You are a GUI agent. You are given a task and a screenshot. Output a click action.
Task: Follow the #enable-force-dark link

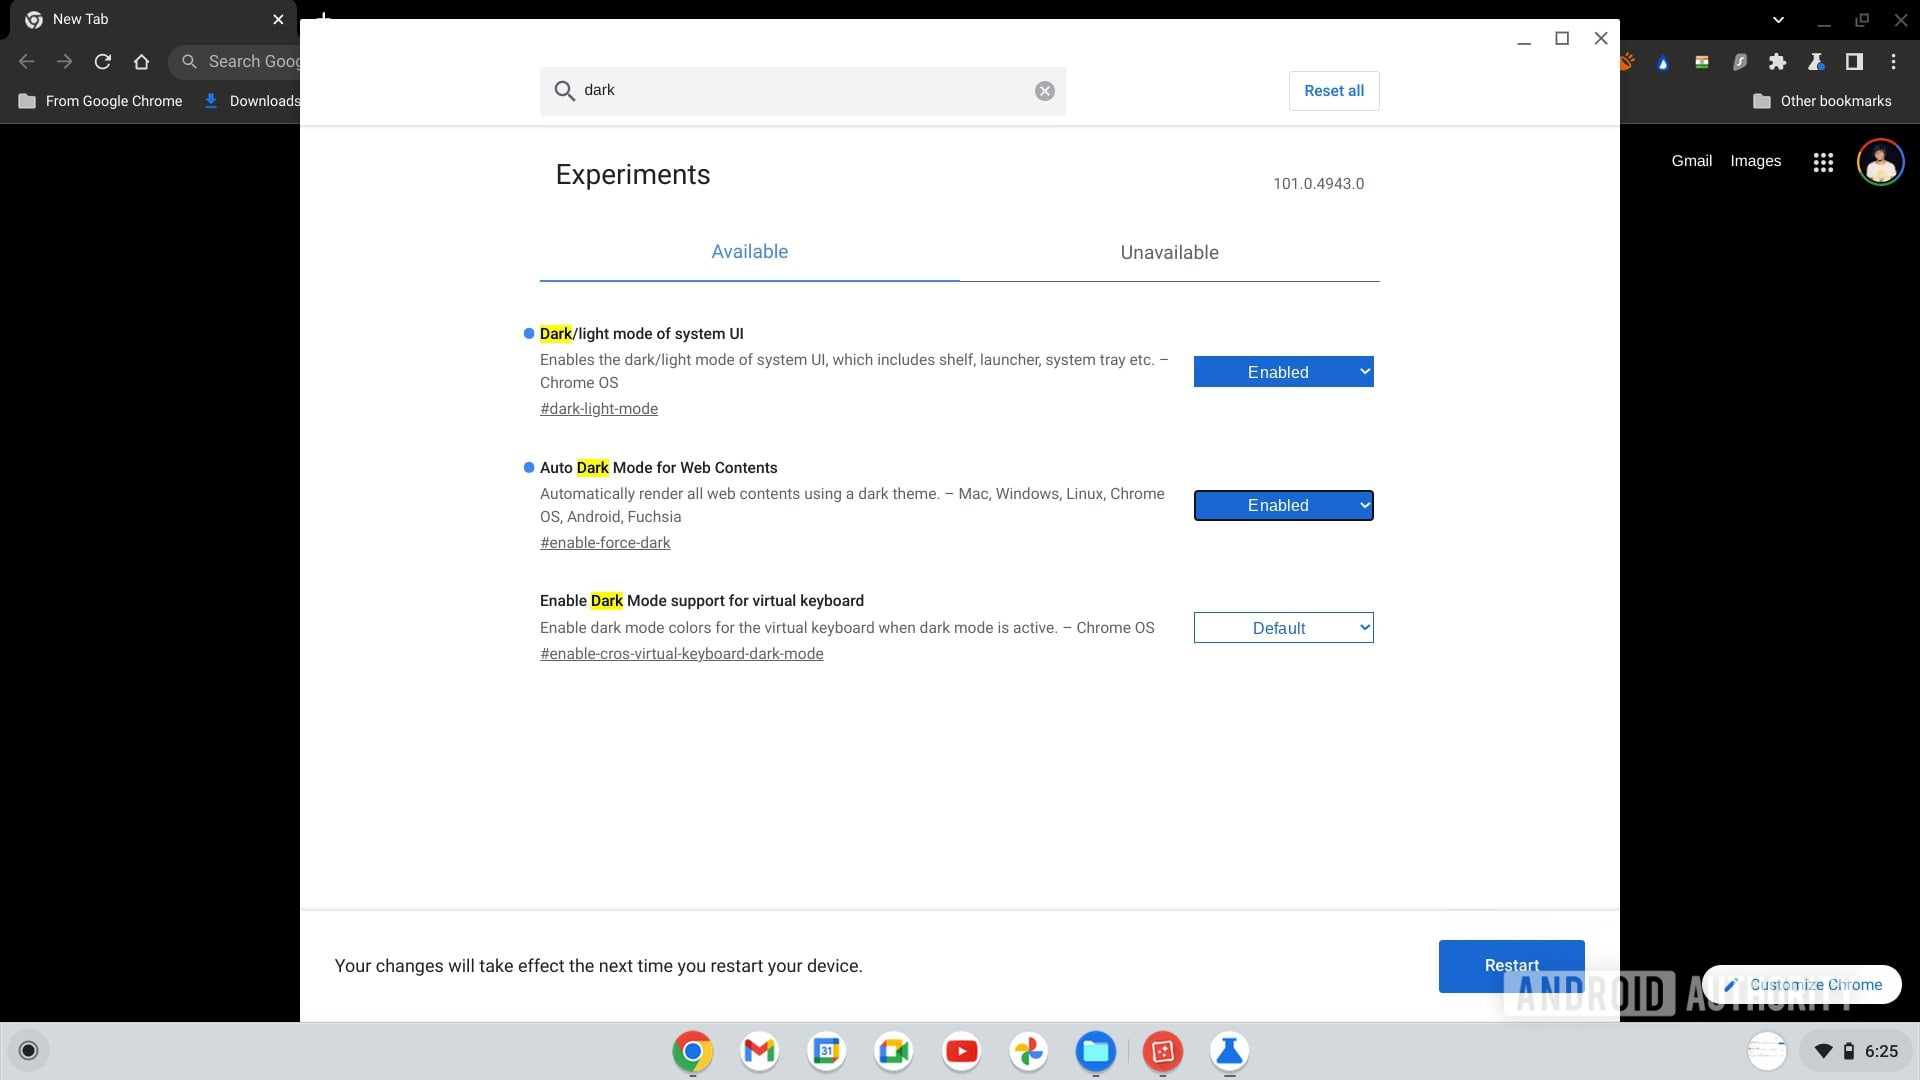(x=605, y=543)
